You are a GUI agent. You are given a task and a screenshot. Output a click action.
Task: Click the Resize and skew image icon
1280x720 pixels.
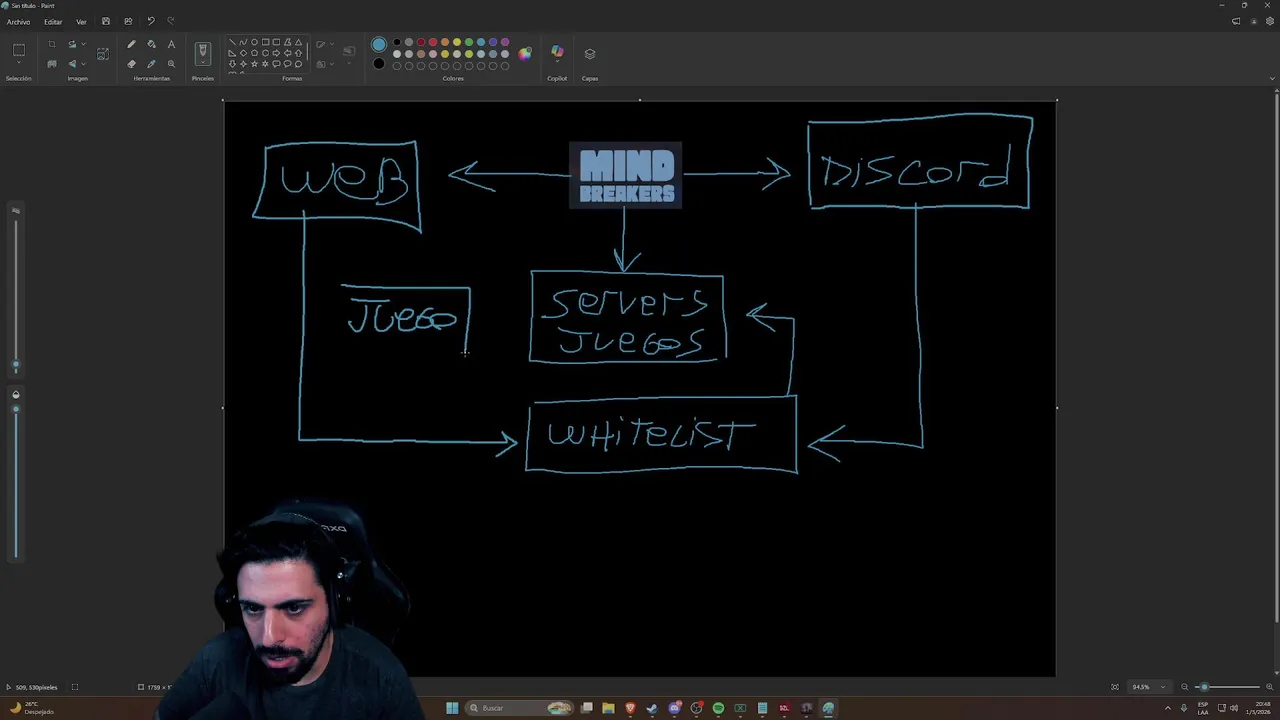(102, 54)
